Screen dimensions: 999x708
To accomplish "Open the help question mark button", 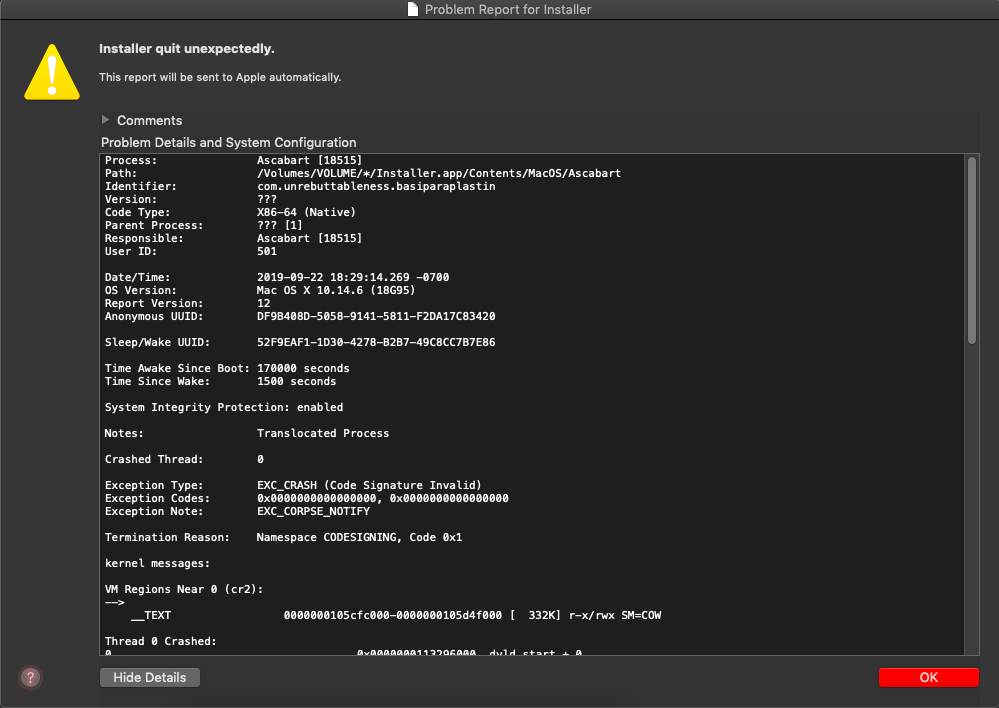I will click(29, 677).
